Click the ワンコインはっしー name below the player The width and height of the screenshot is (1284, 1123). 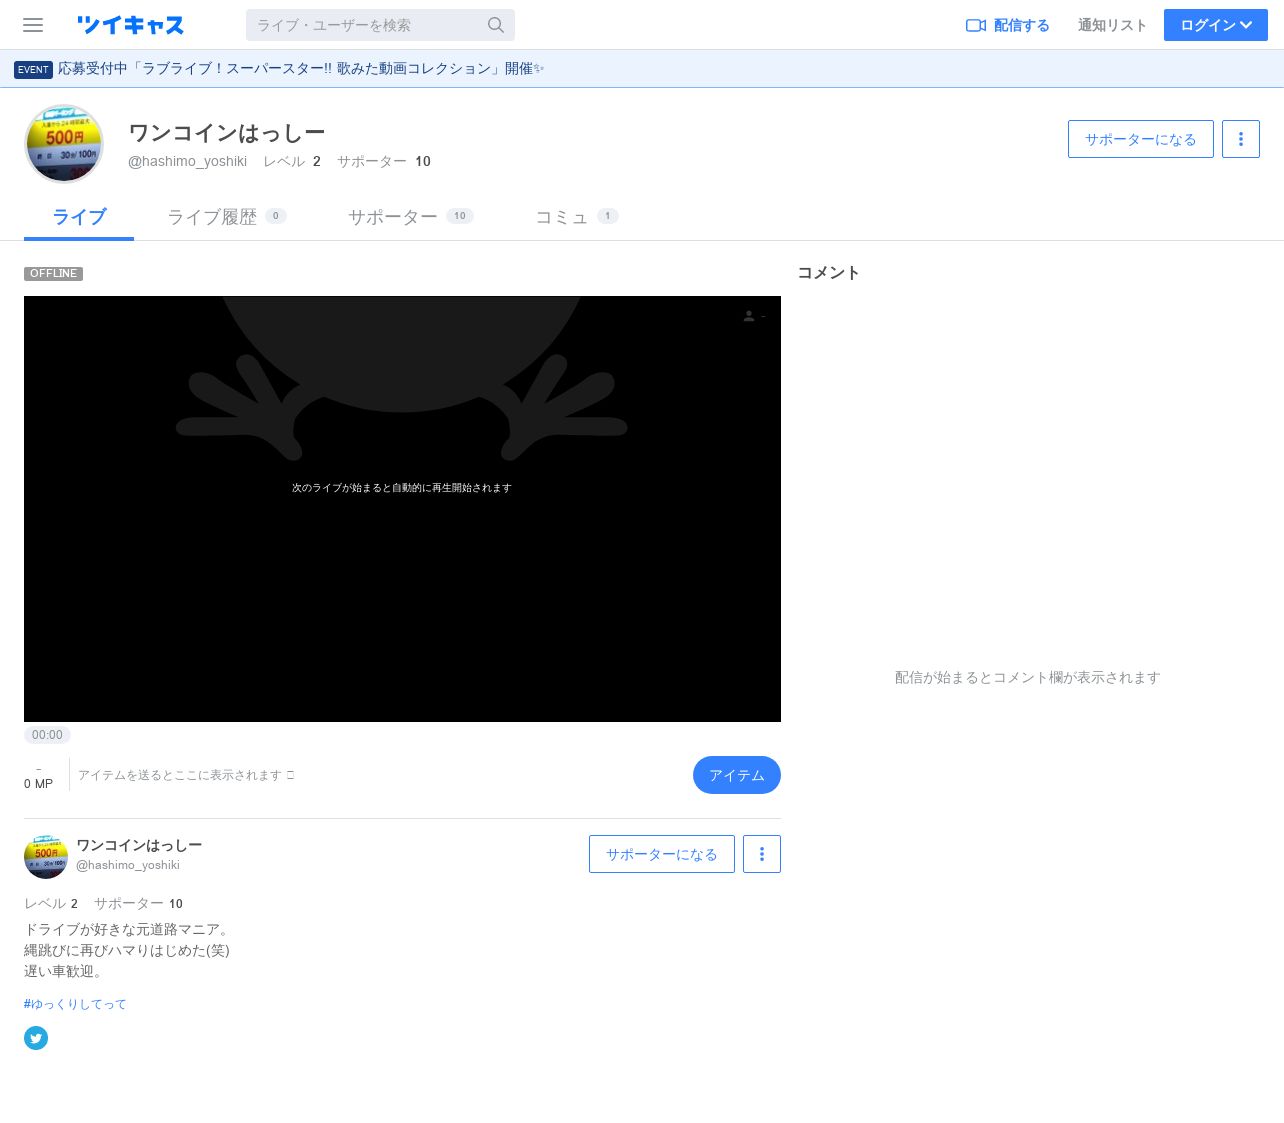click(139, 845)
